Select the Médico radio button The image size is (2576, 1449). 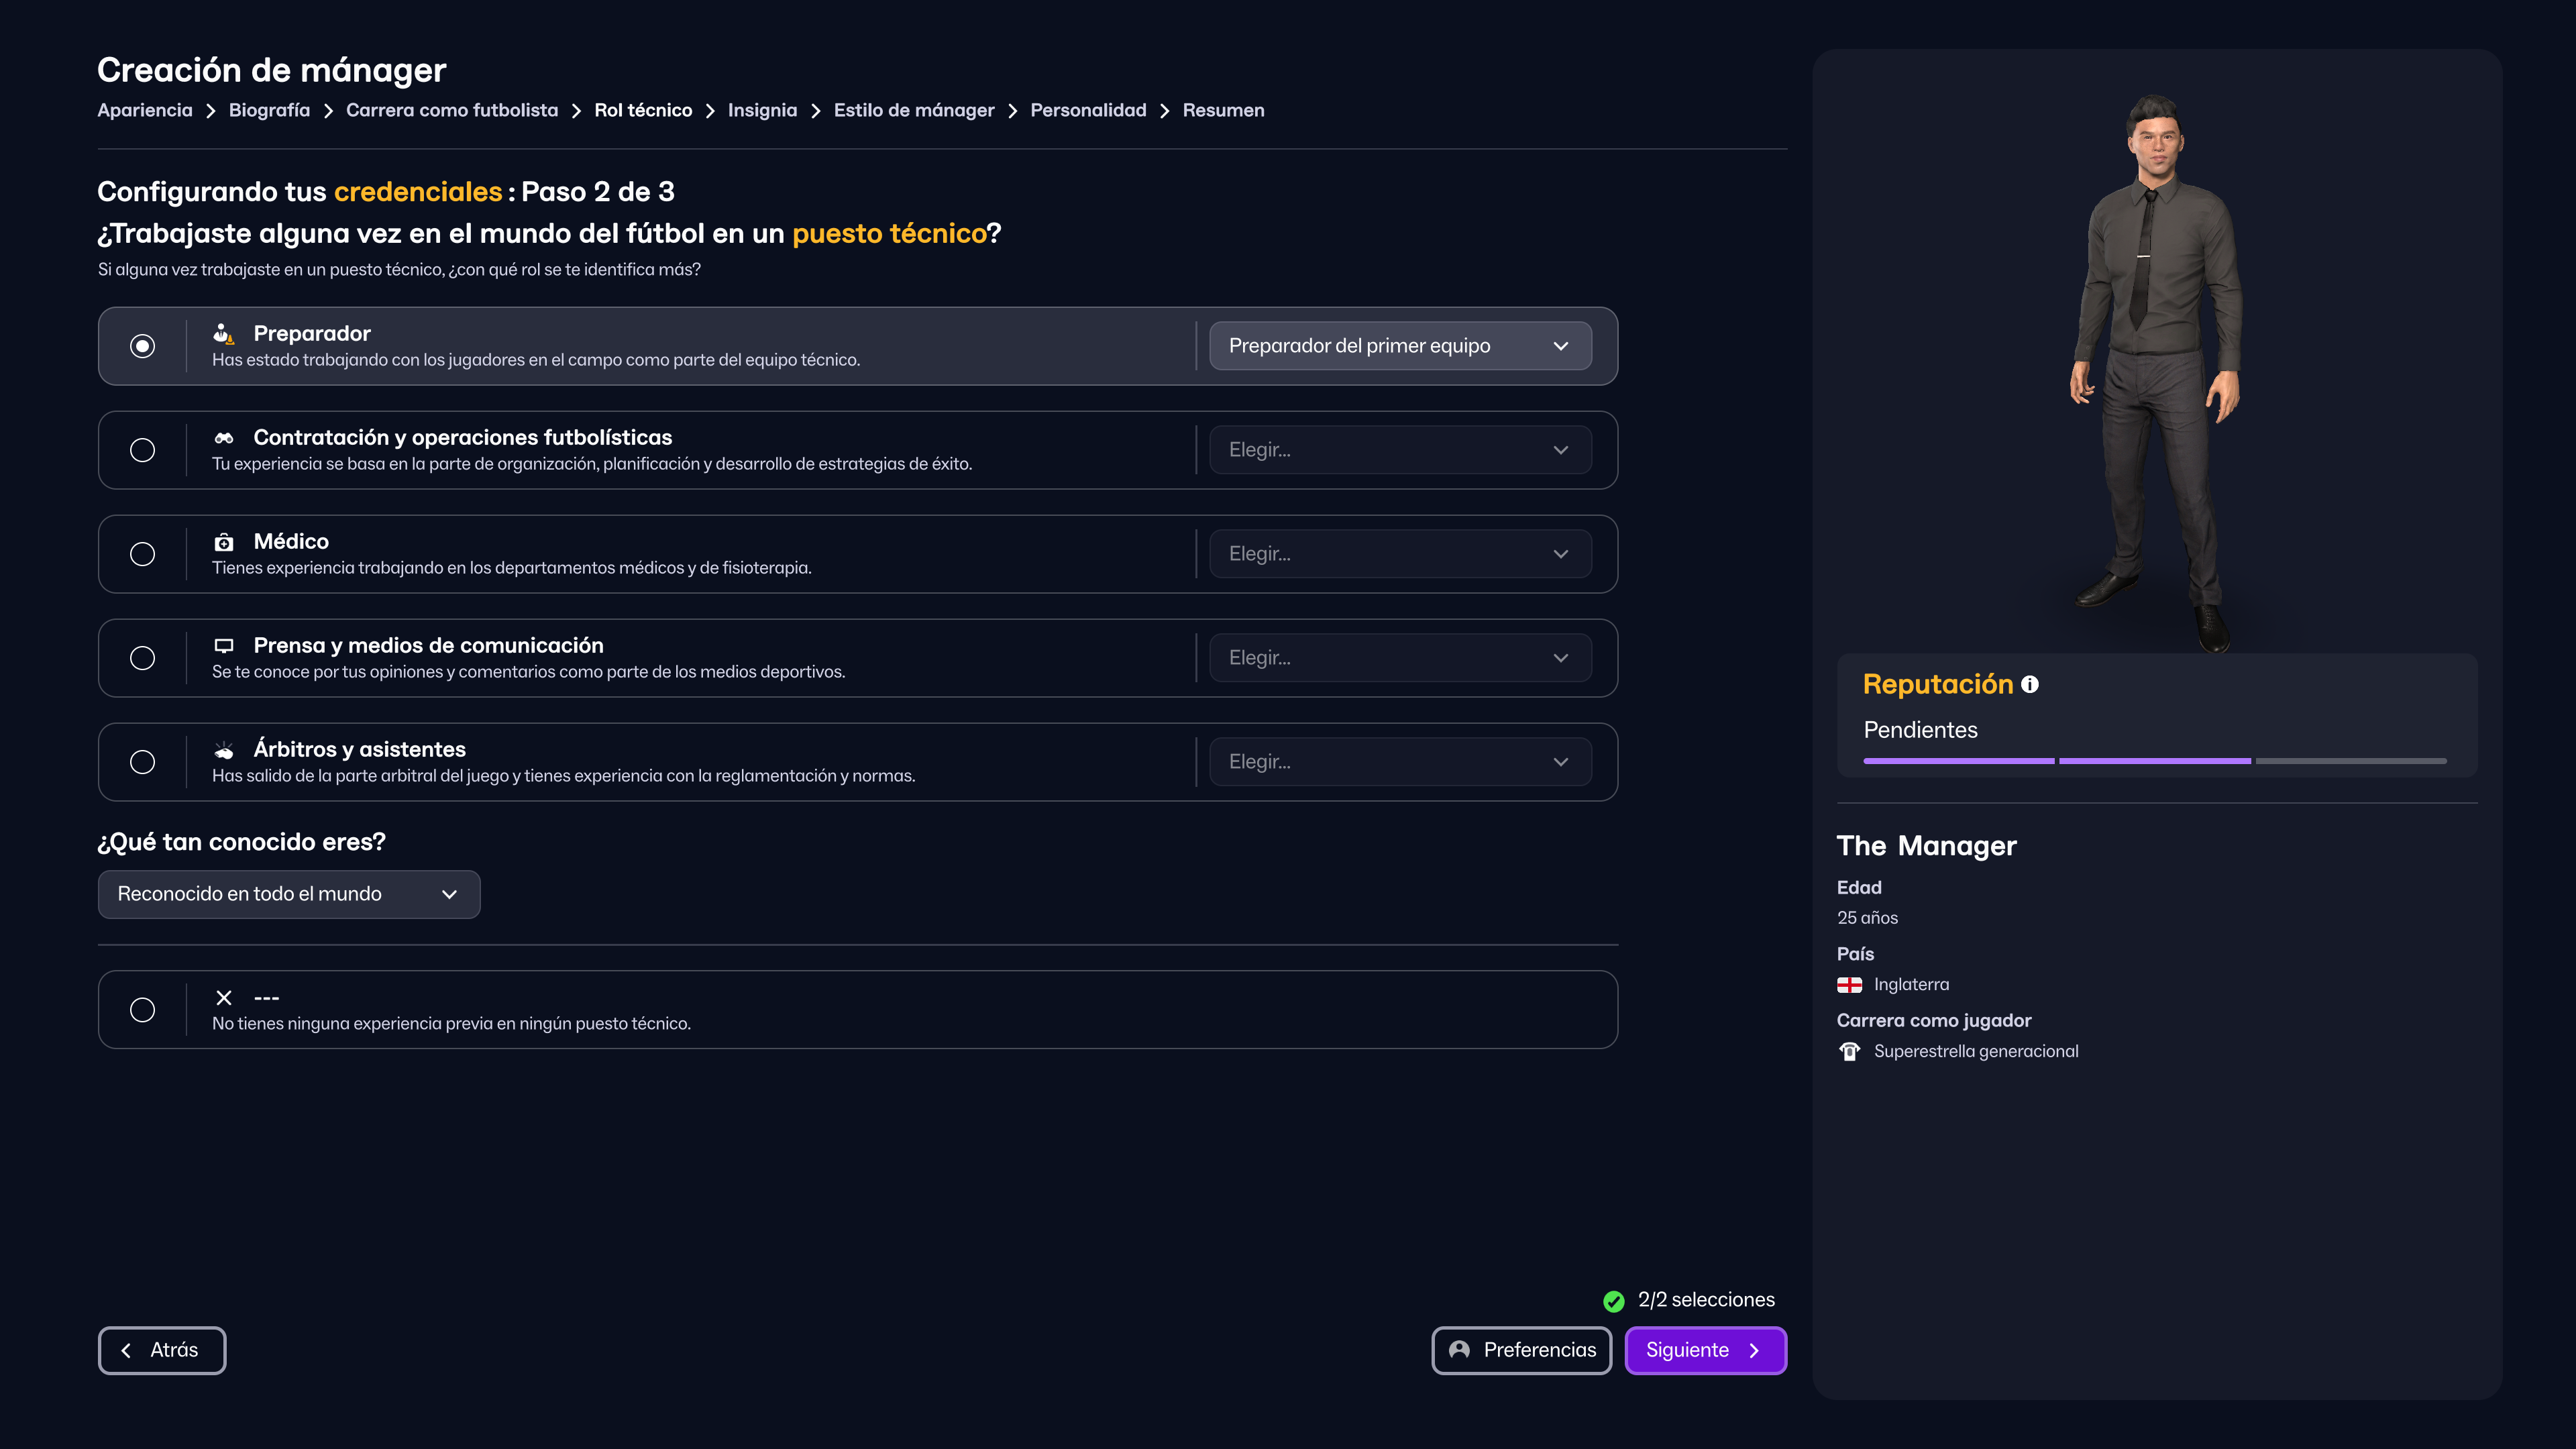(x=143, y=554)
